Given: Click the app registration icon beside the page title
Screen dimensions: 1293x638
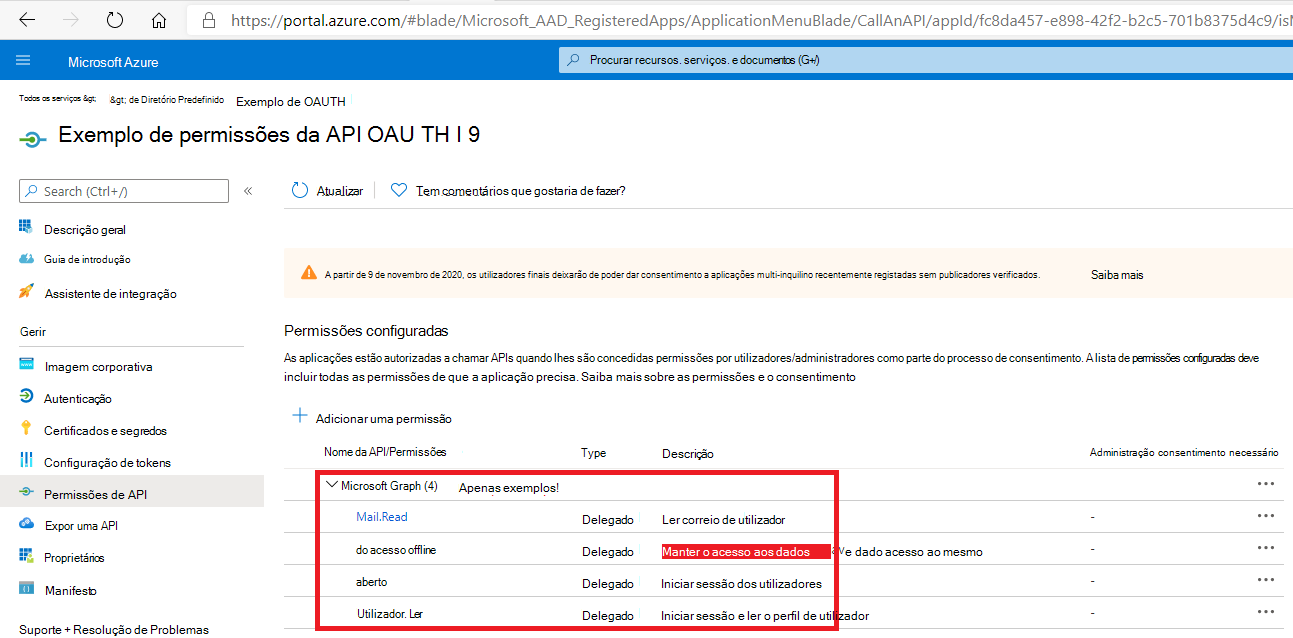Looking at the screenshot, I should (33, 139).
